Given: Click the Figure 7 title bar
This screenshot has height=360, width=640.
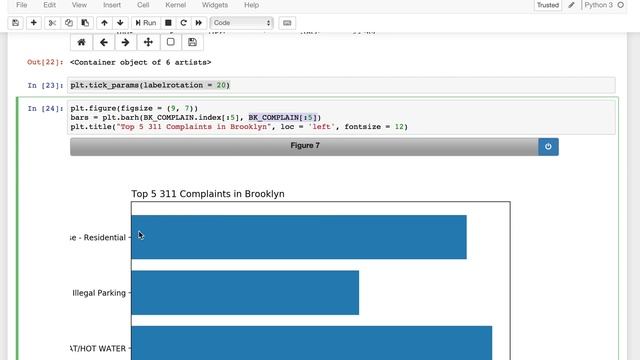Looking at the screenshot, I should 304,147.
